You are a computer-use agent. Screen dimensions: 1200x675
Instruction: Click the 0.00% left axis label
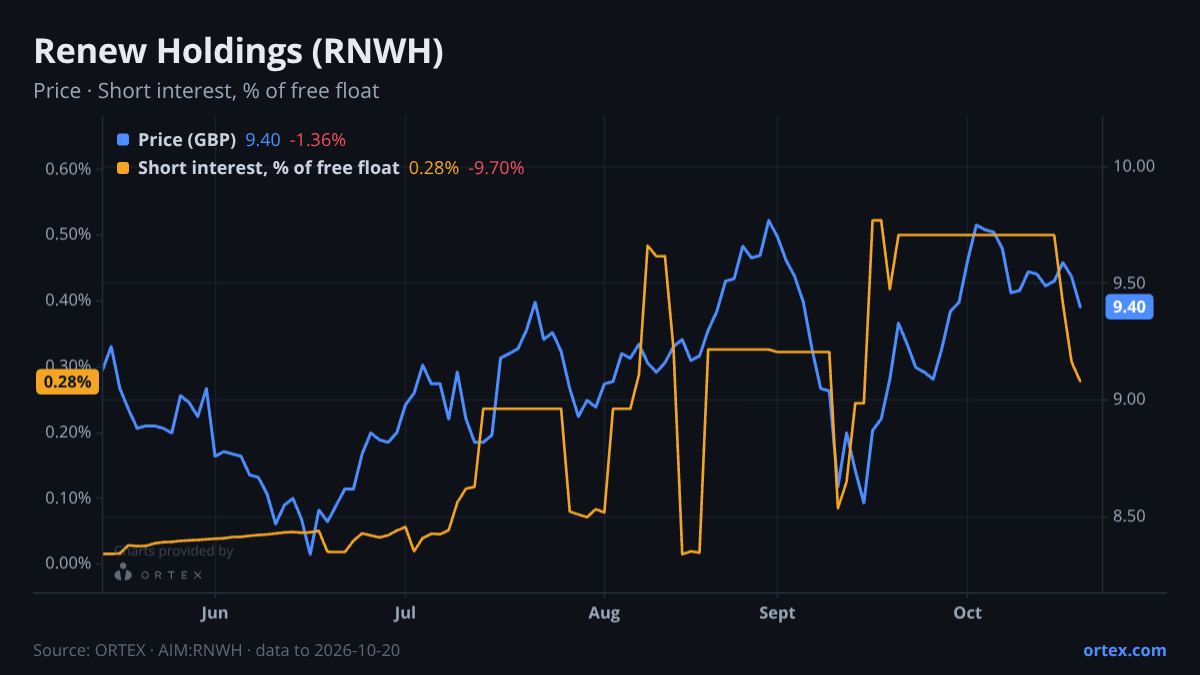[68, 564]
